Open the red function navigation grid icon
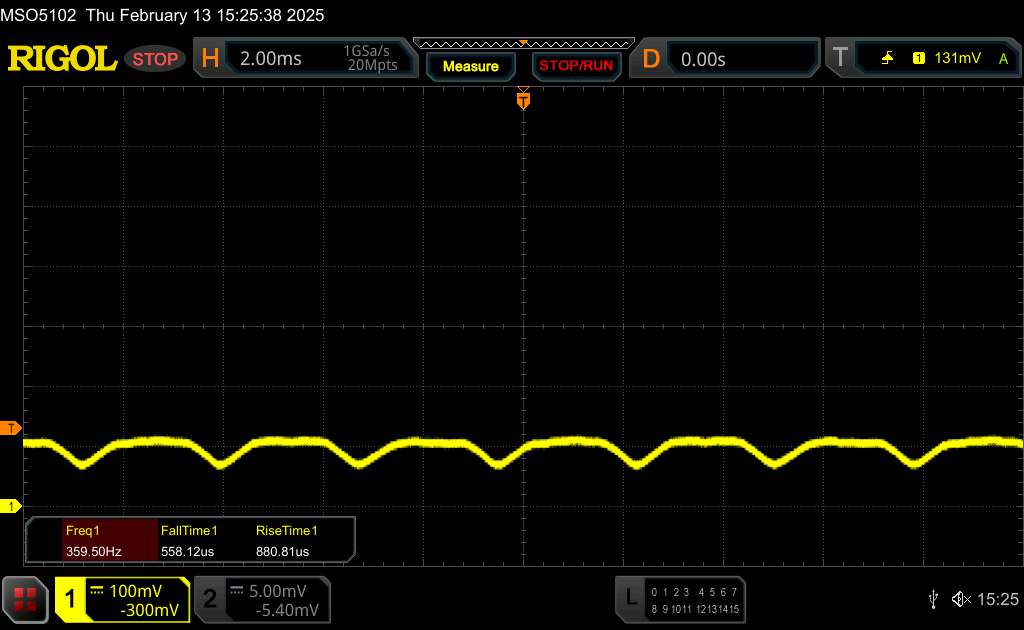The height and width of the screenshot is (630, 1024). pyautogui.click(x=25, y=599)
